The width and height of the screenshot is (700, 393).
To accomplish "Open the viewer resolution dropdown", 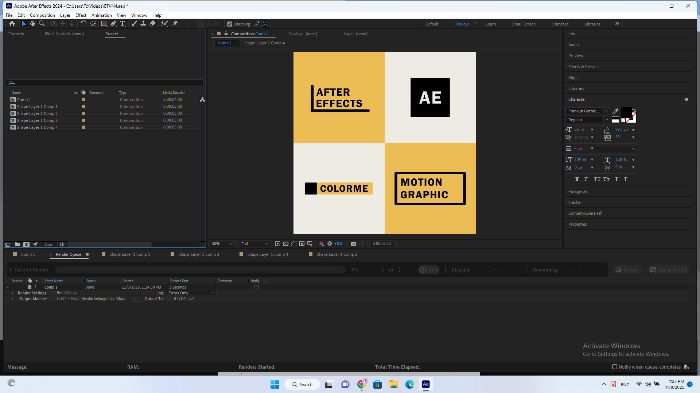I will click(255, 244).
